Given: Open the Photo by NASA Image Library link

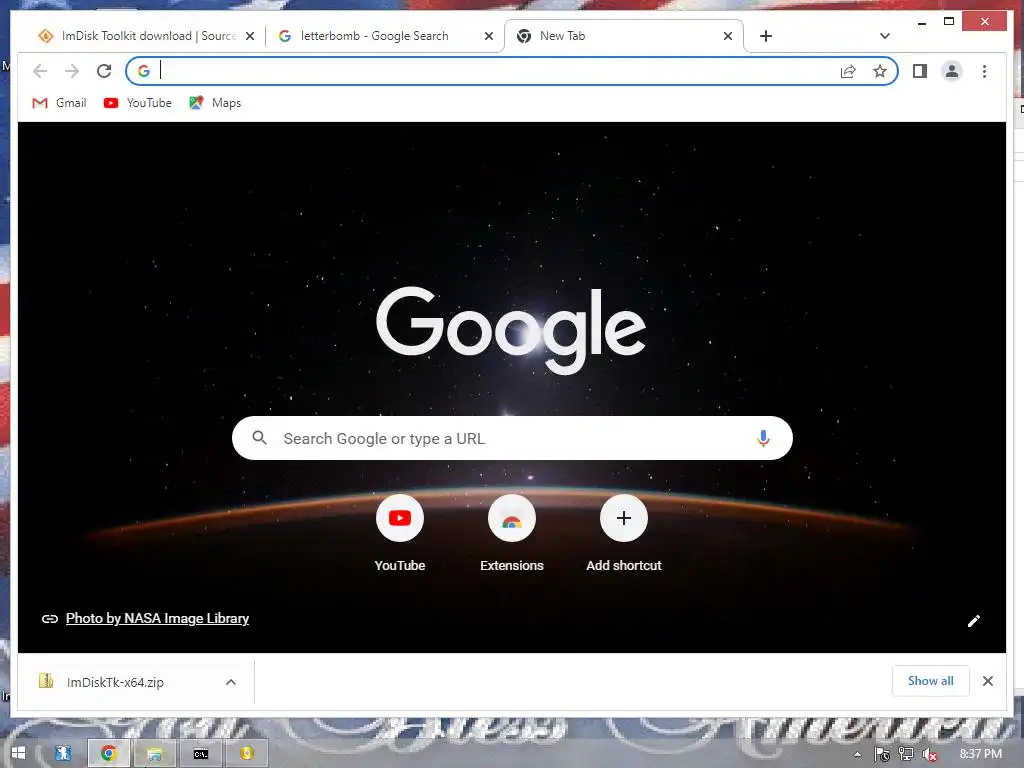Looking at the screenshot, I should (x=157, y=618).
